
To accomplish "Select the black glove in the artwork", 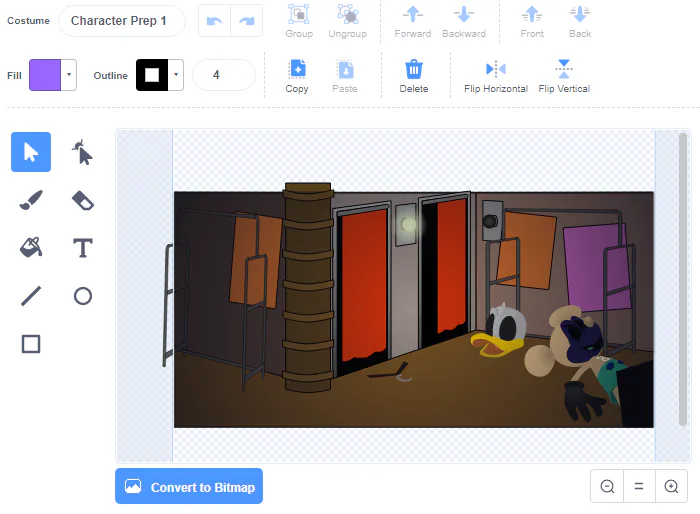I will 583,401.
